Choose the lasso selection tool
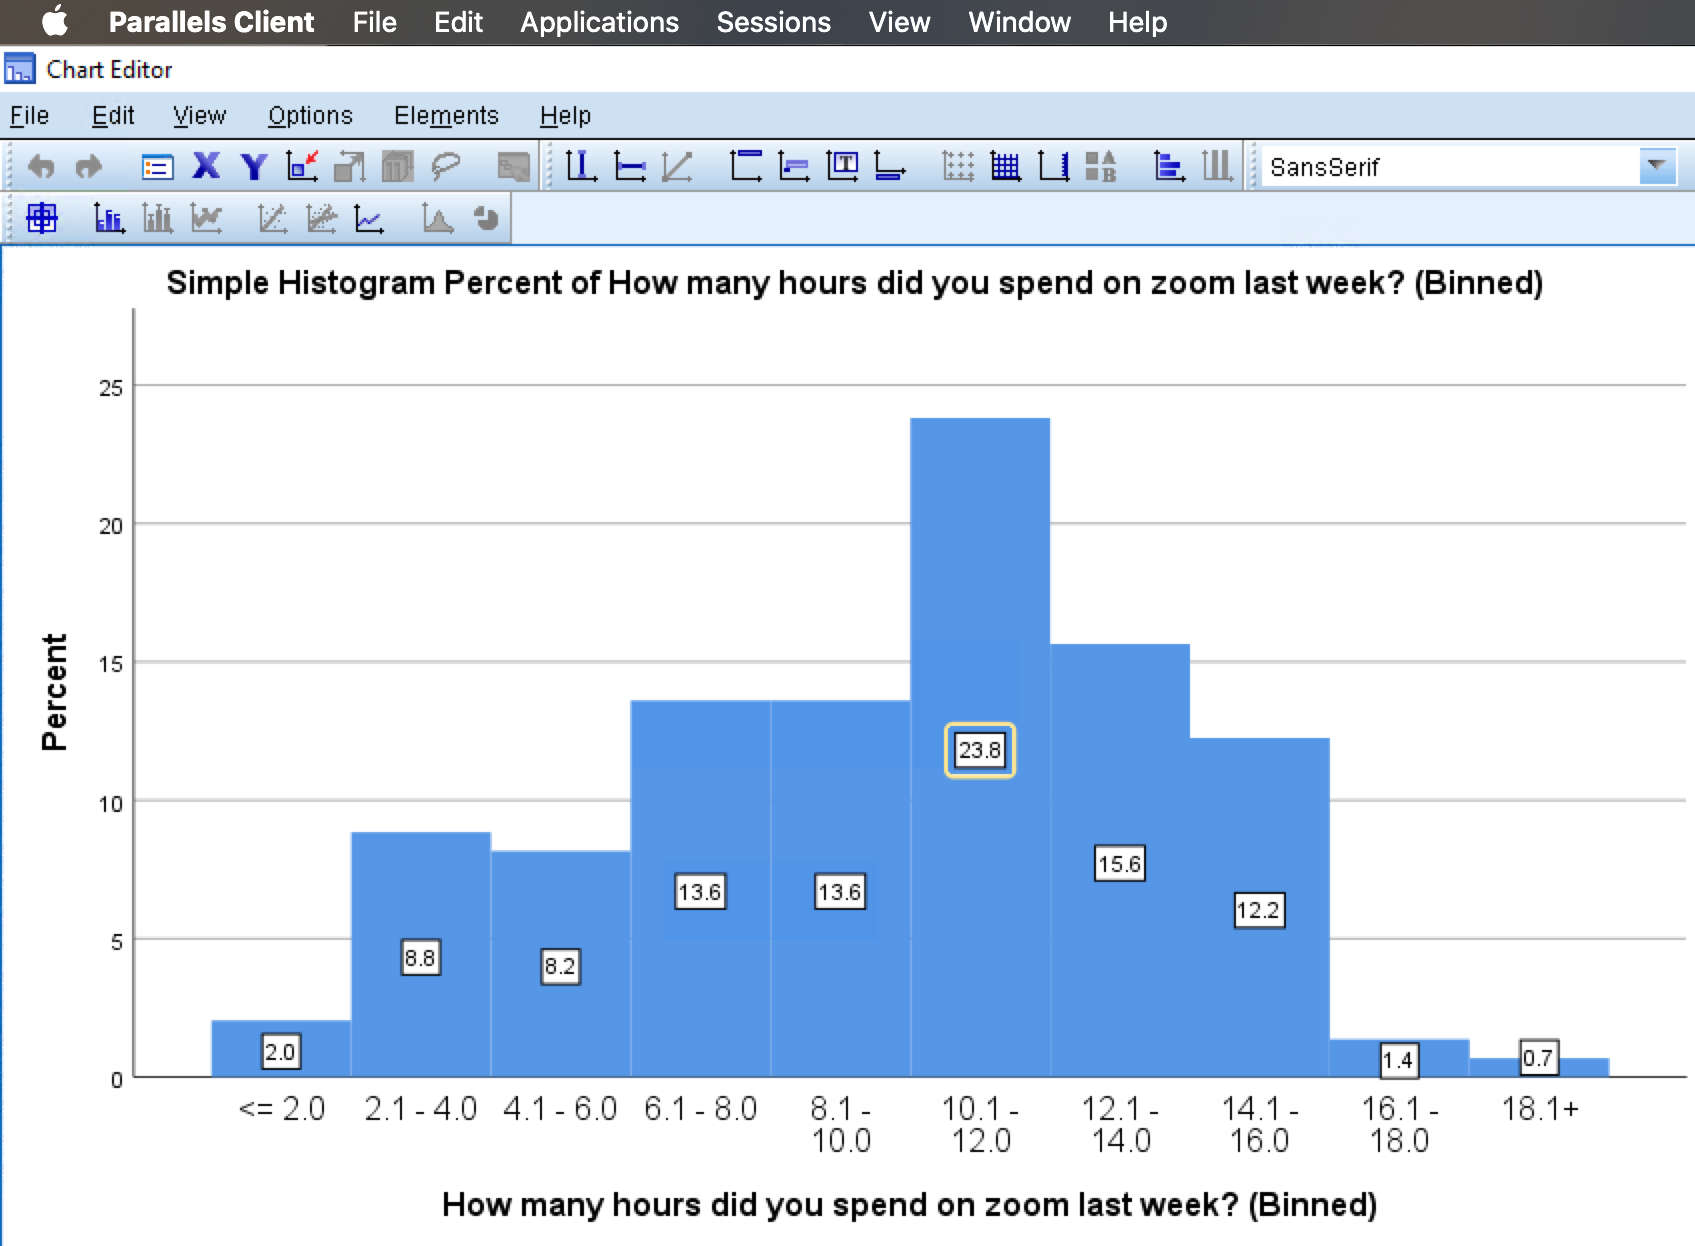1695x1246 pixels. coord(445,166)
